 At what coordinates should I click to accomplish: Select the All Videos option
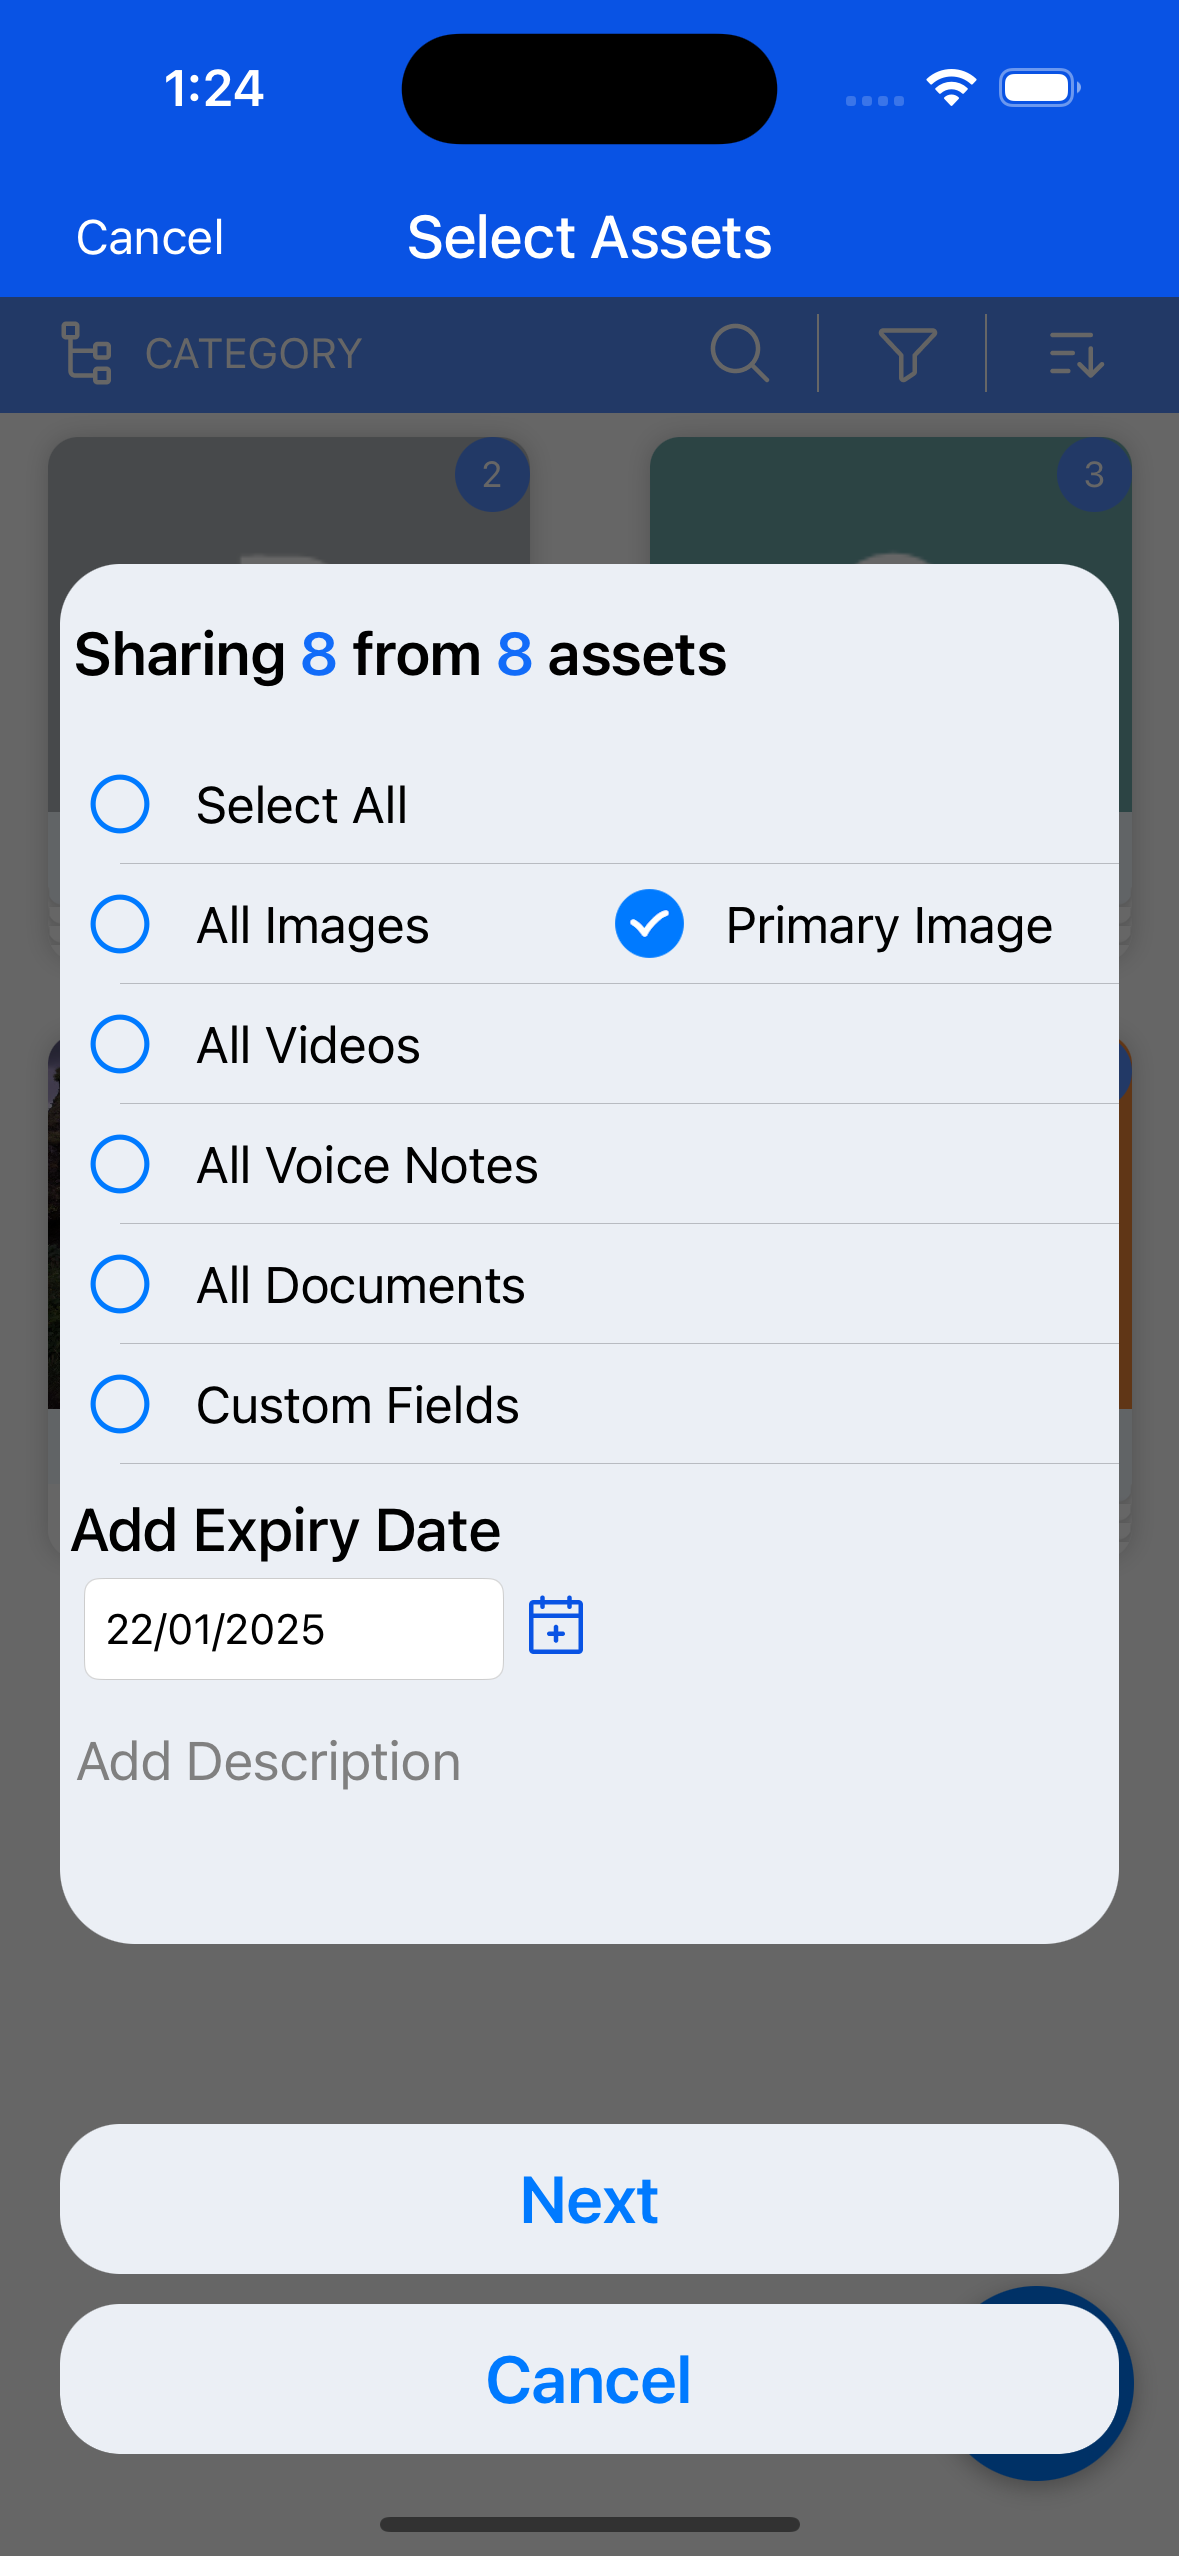120,1044
